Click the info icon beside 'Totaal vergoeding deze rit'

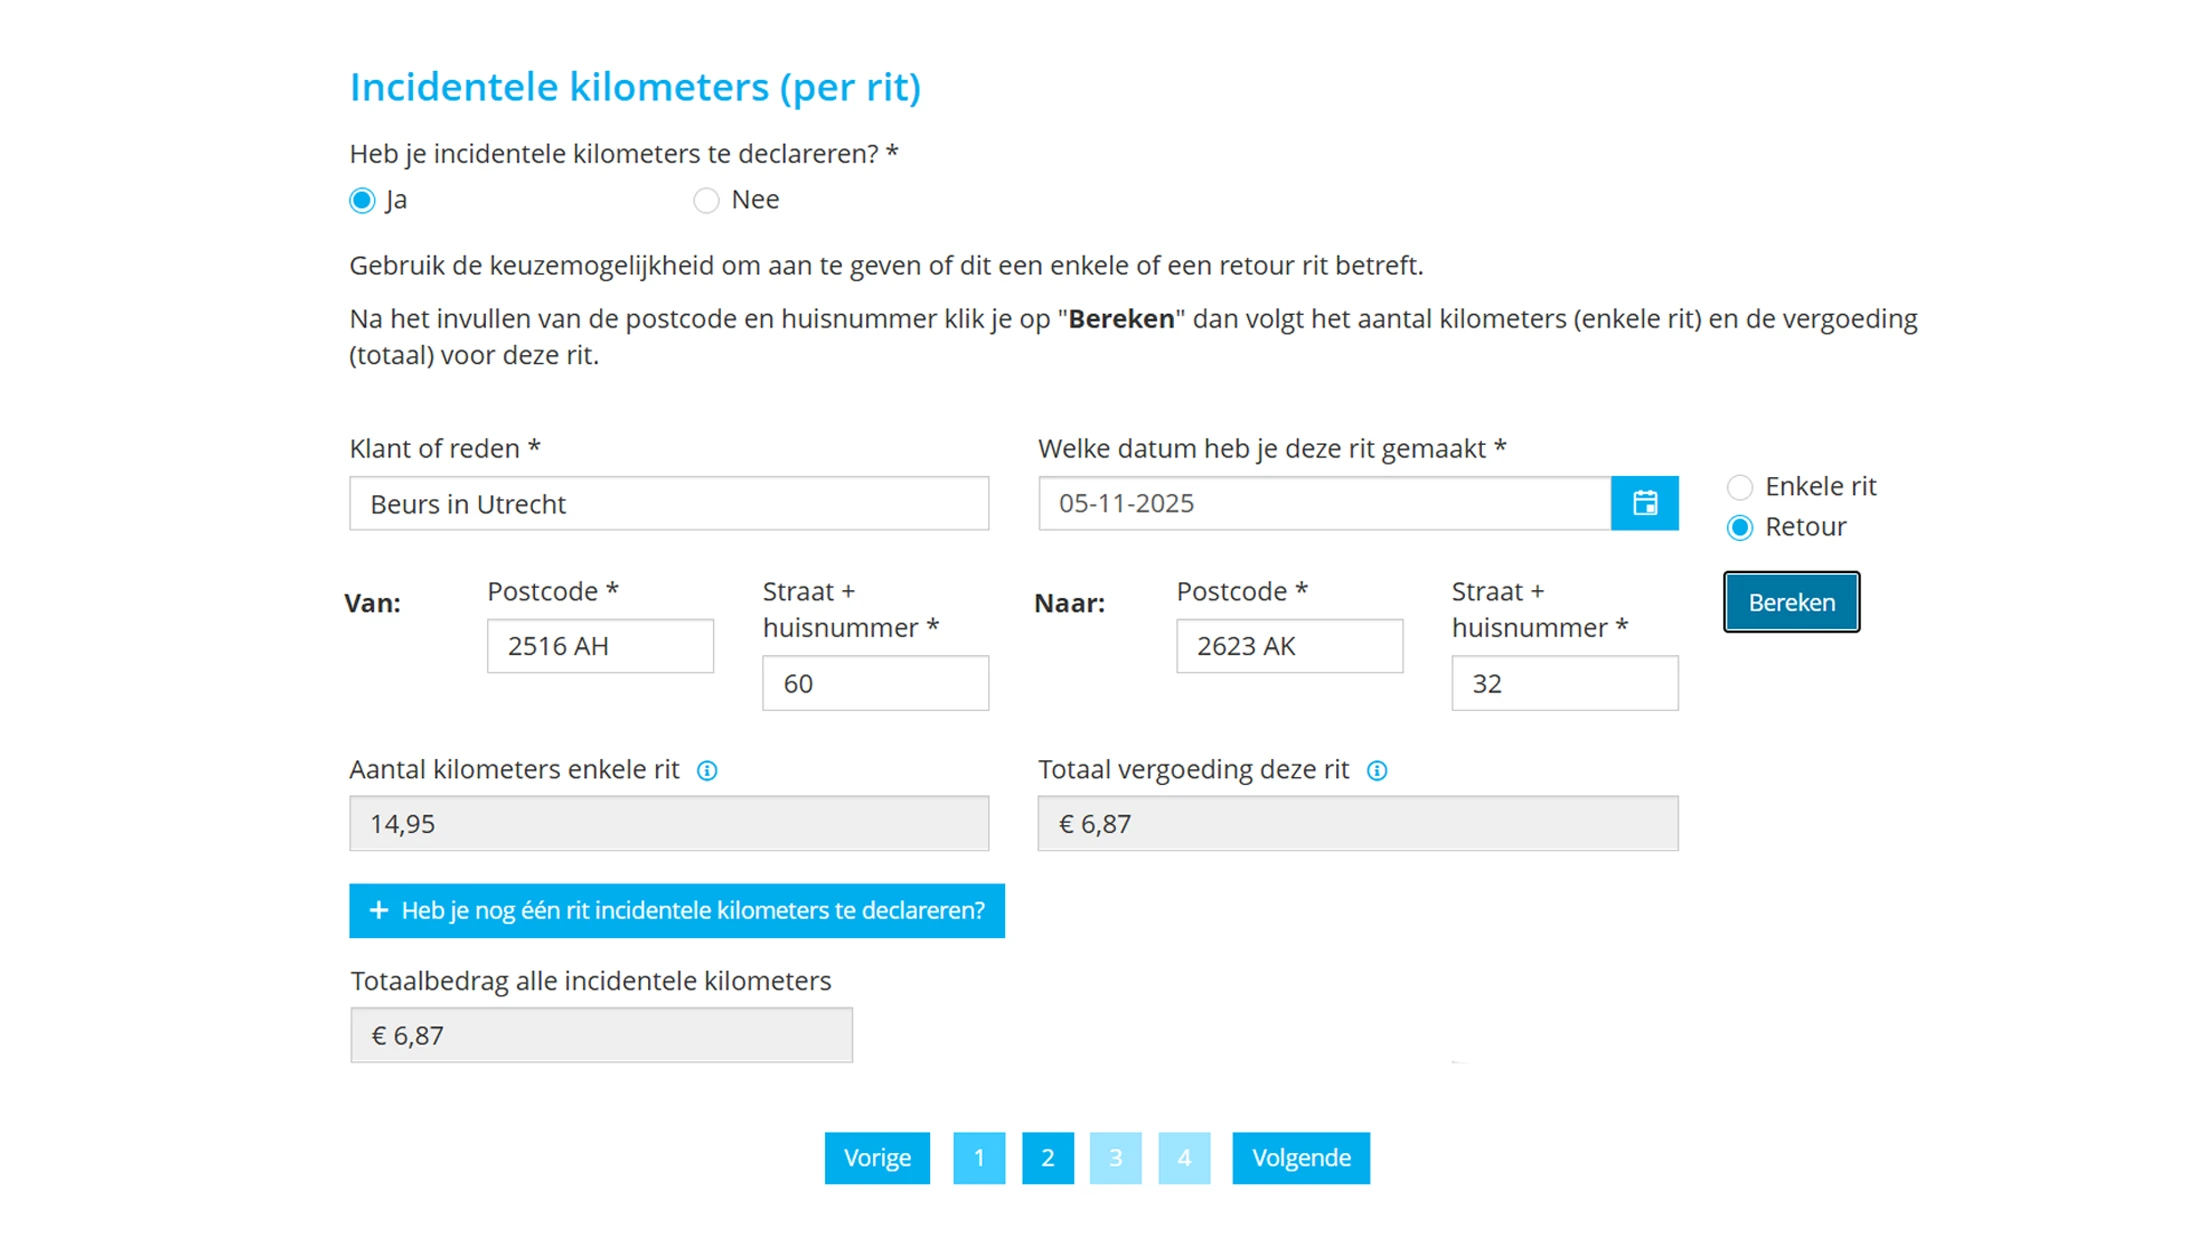click(1377, 769)
